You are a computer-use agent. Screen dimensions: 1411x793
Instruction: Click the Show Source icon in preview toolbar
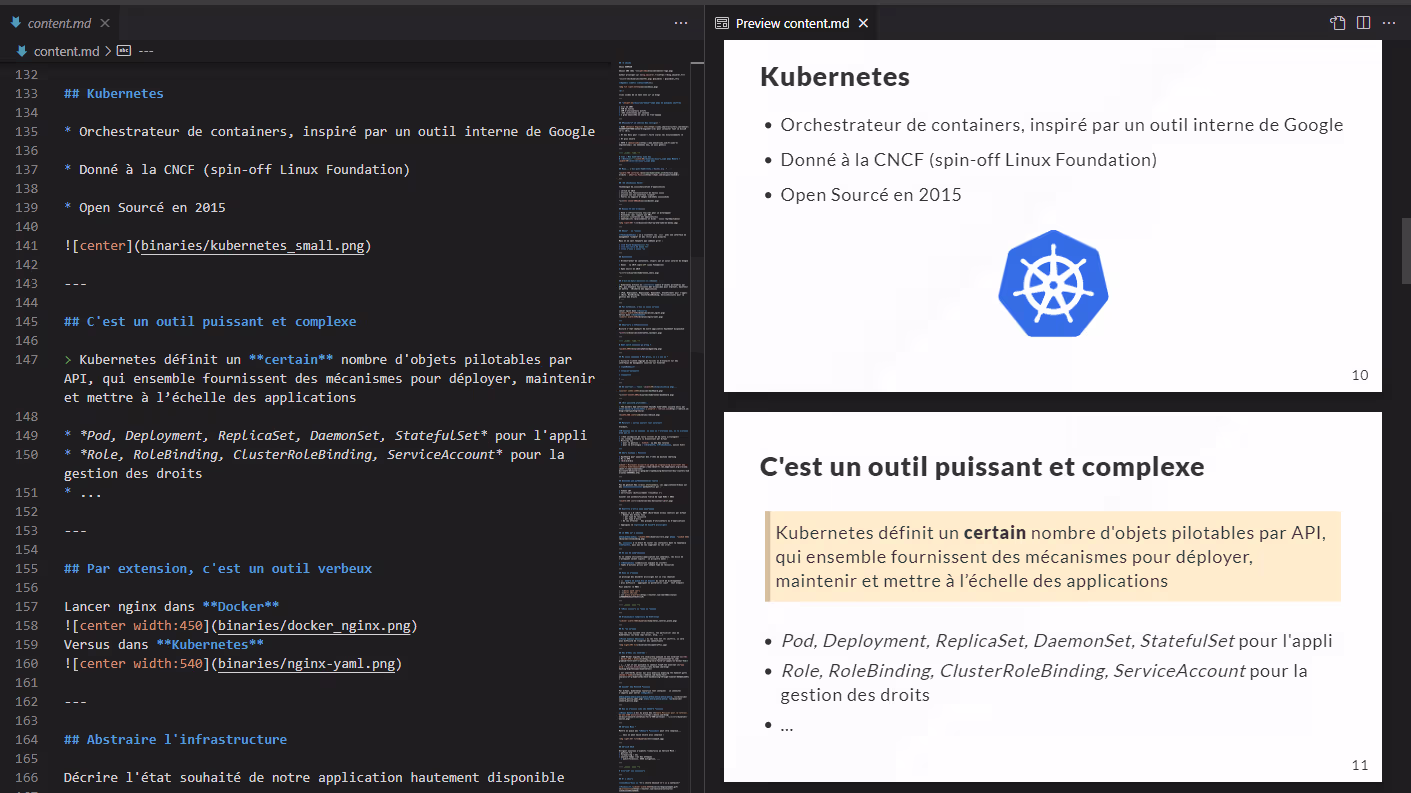point(1338,23)
